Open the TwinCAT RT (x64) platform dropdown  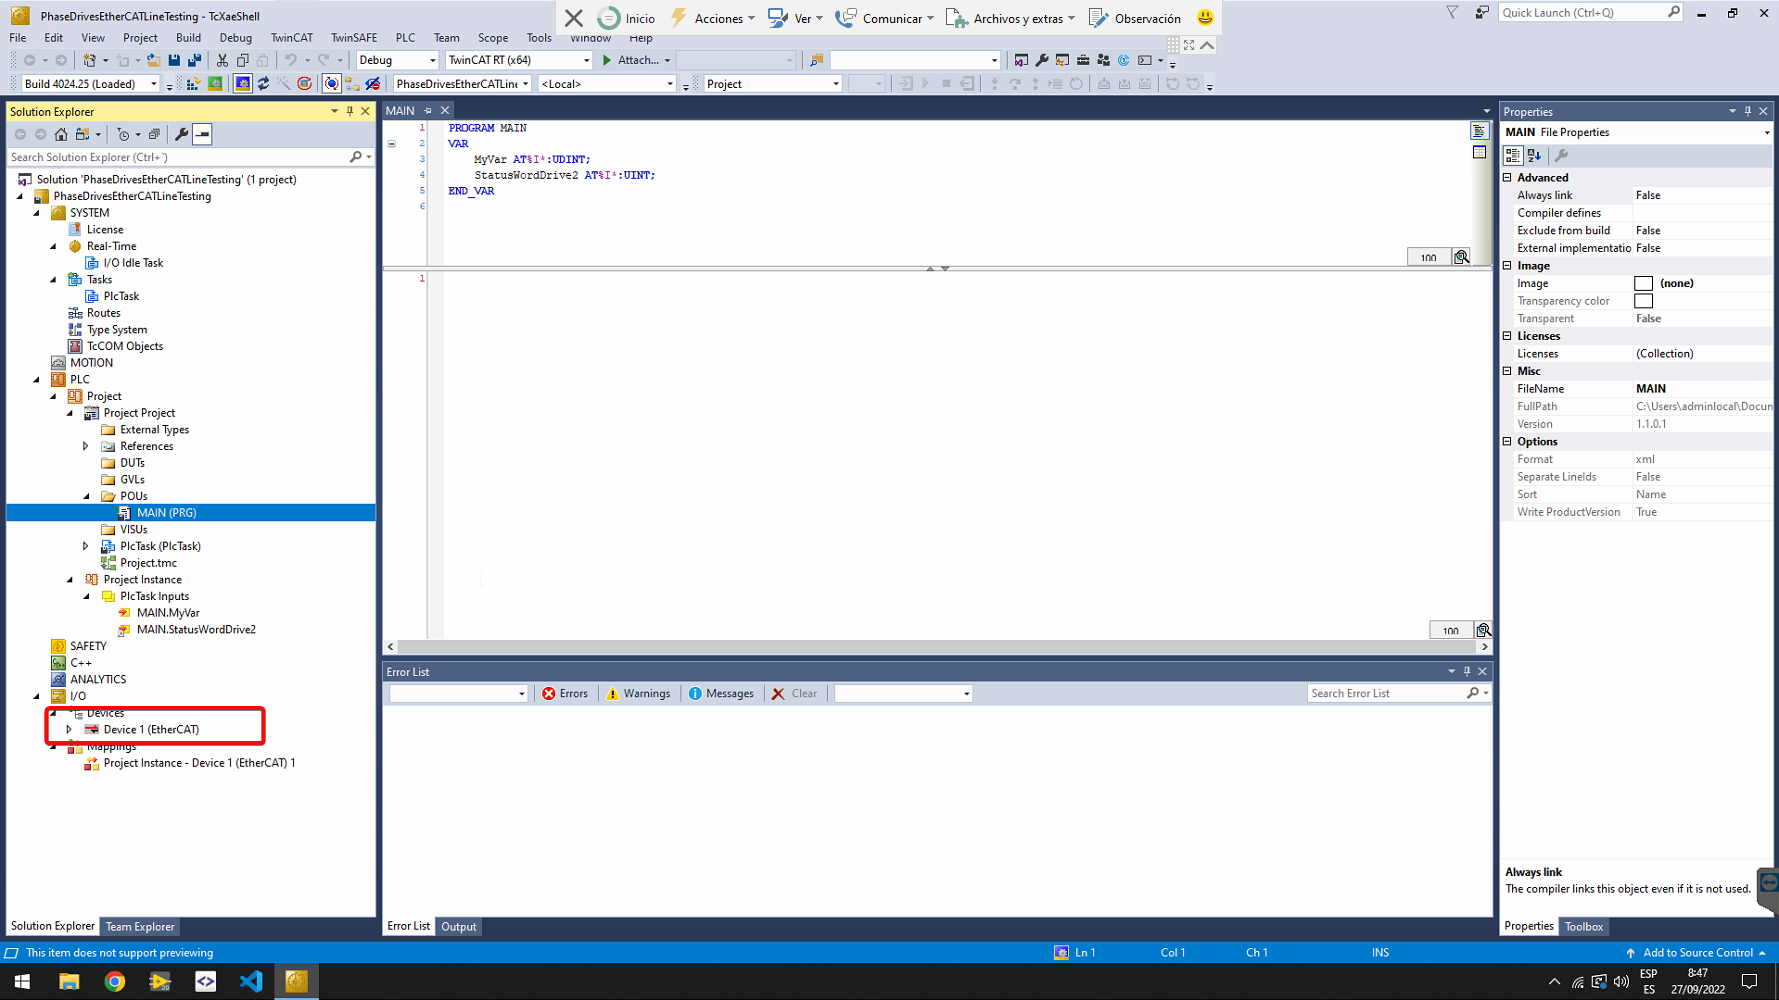519,60
